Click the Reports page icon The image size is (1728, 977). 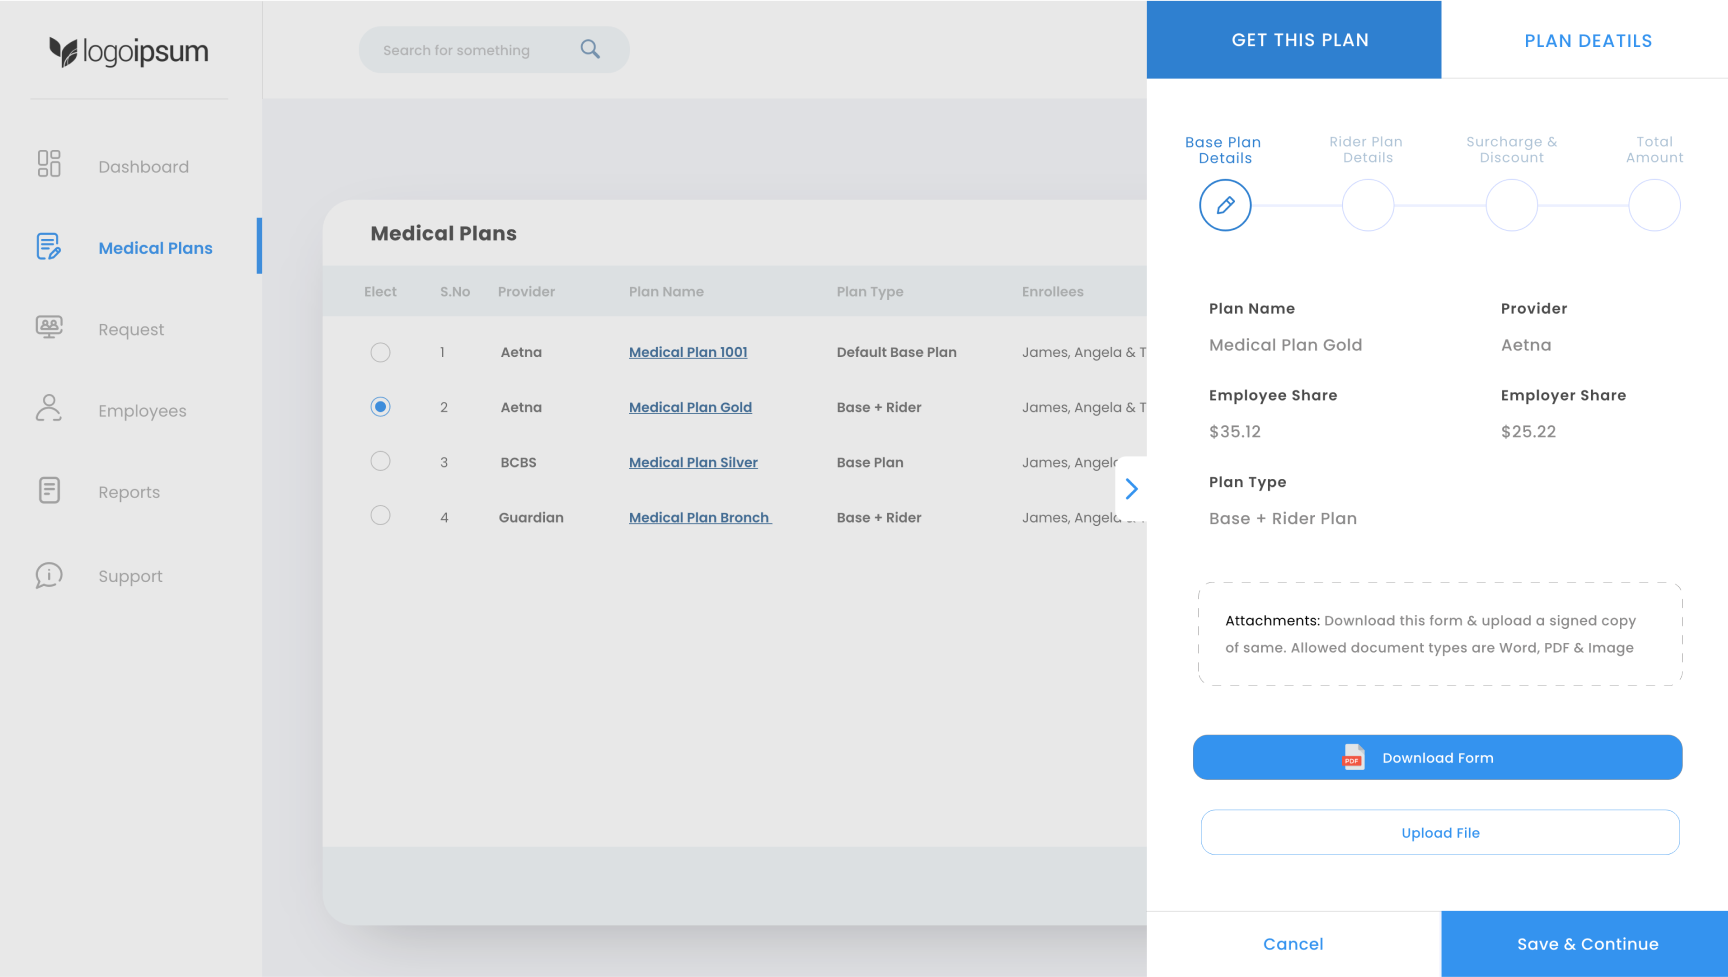point(49,490)
